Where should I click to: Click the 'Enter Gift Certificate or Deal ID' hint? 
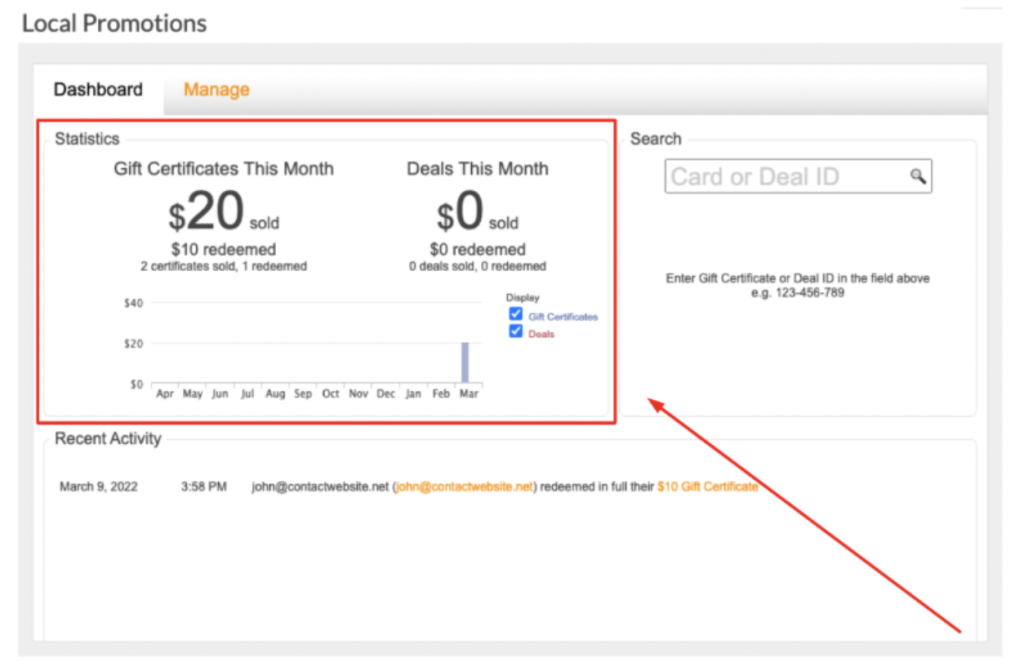pyautogui.click(x=797, y=278)
